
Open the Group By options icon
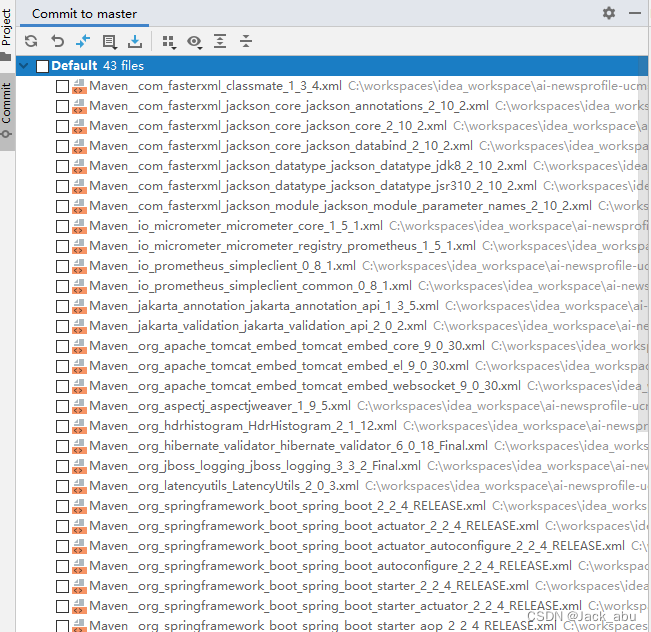tap(169, 42)
